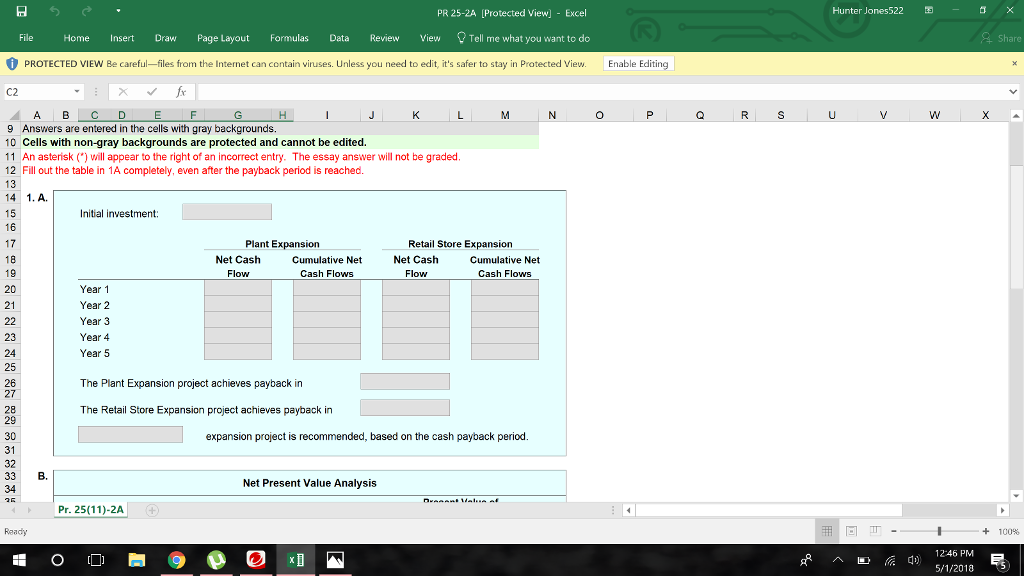Expand the formula bar chevron
Screen dimensions: 1024x576
(x=1013, y=92)
